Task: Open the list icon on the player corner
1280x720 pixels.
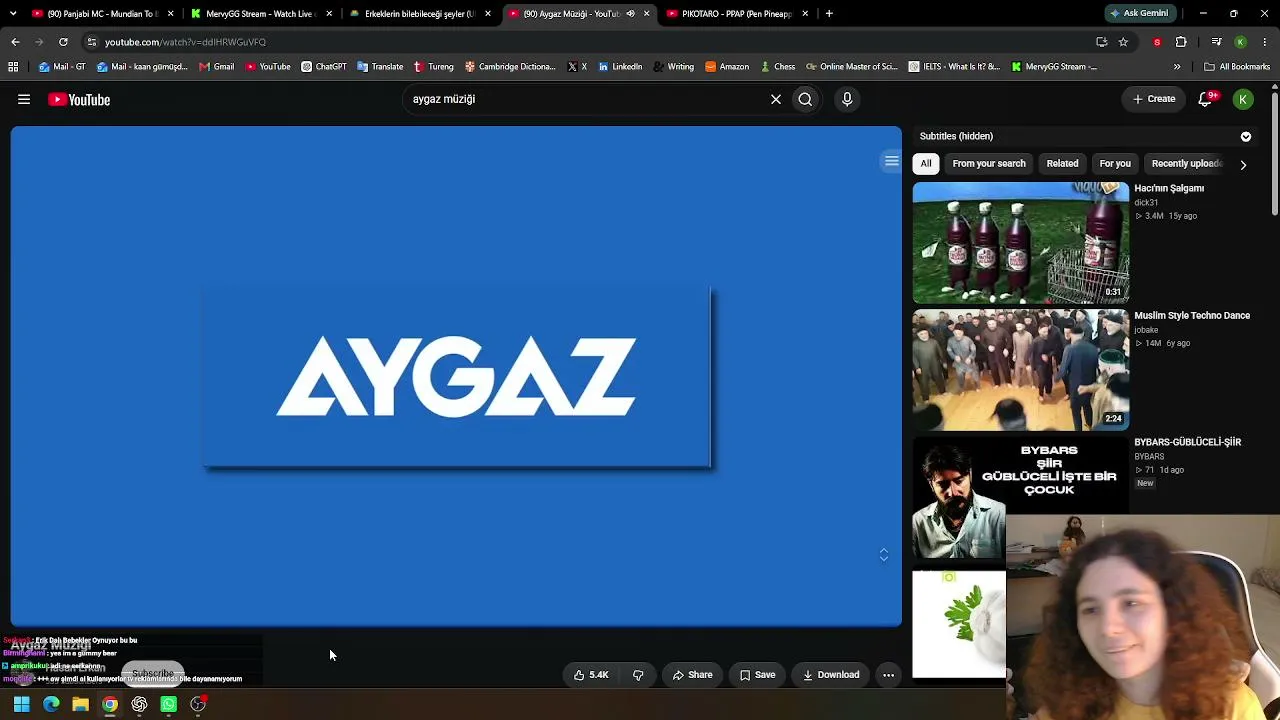Action: (891, 161)
